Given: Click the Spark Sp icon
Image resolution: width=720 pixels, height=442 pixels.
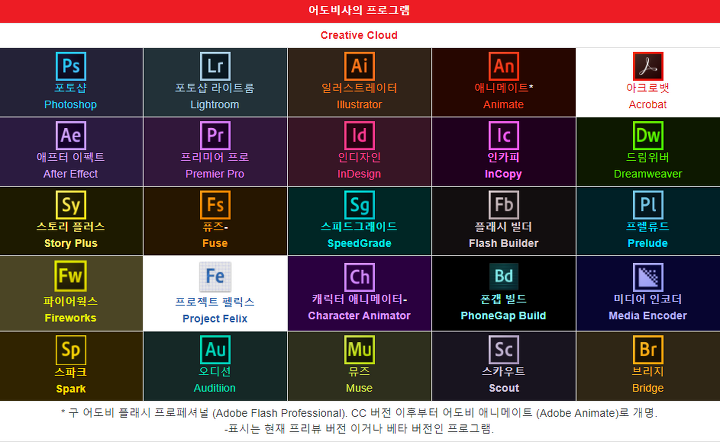Looking at the screenshot, I should 71,350.
